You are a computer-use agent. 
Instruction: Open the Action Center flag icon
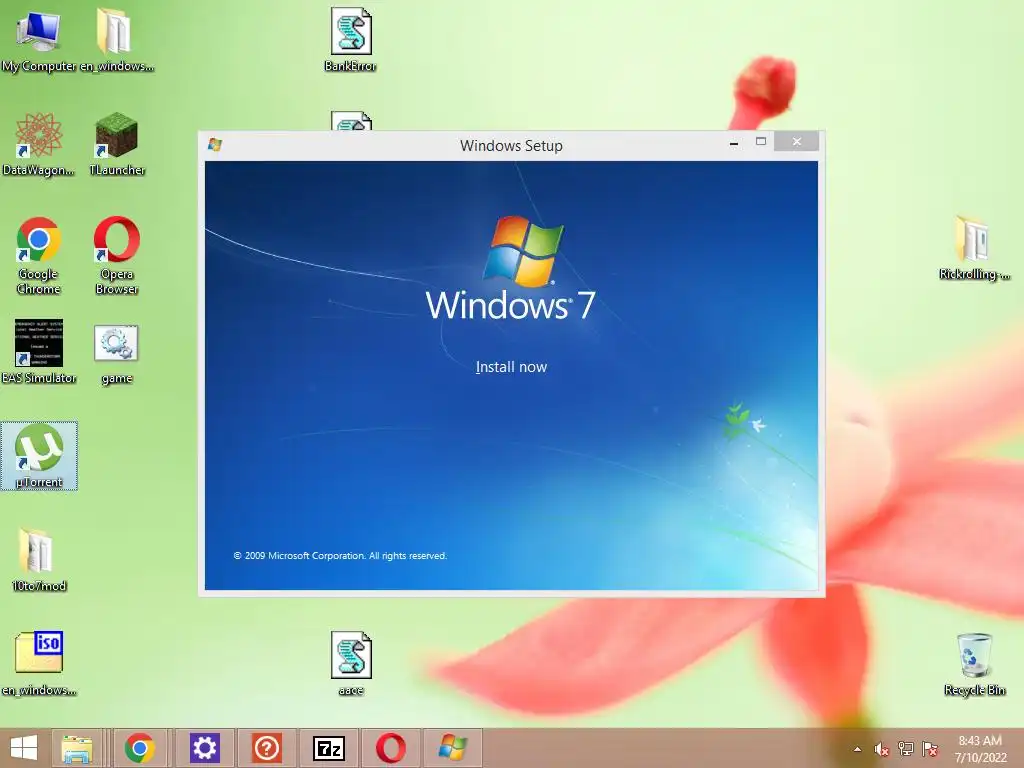(x=930, y=749)
